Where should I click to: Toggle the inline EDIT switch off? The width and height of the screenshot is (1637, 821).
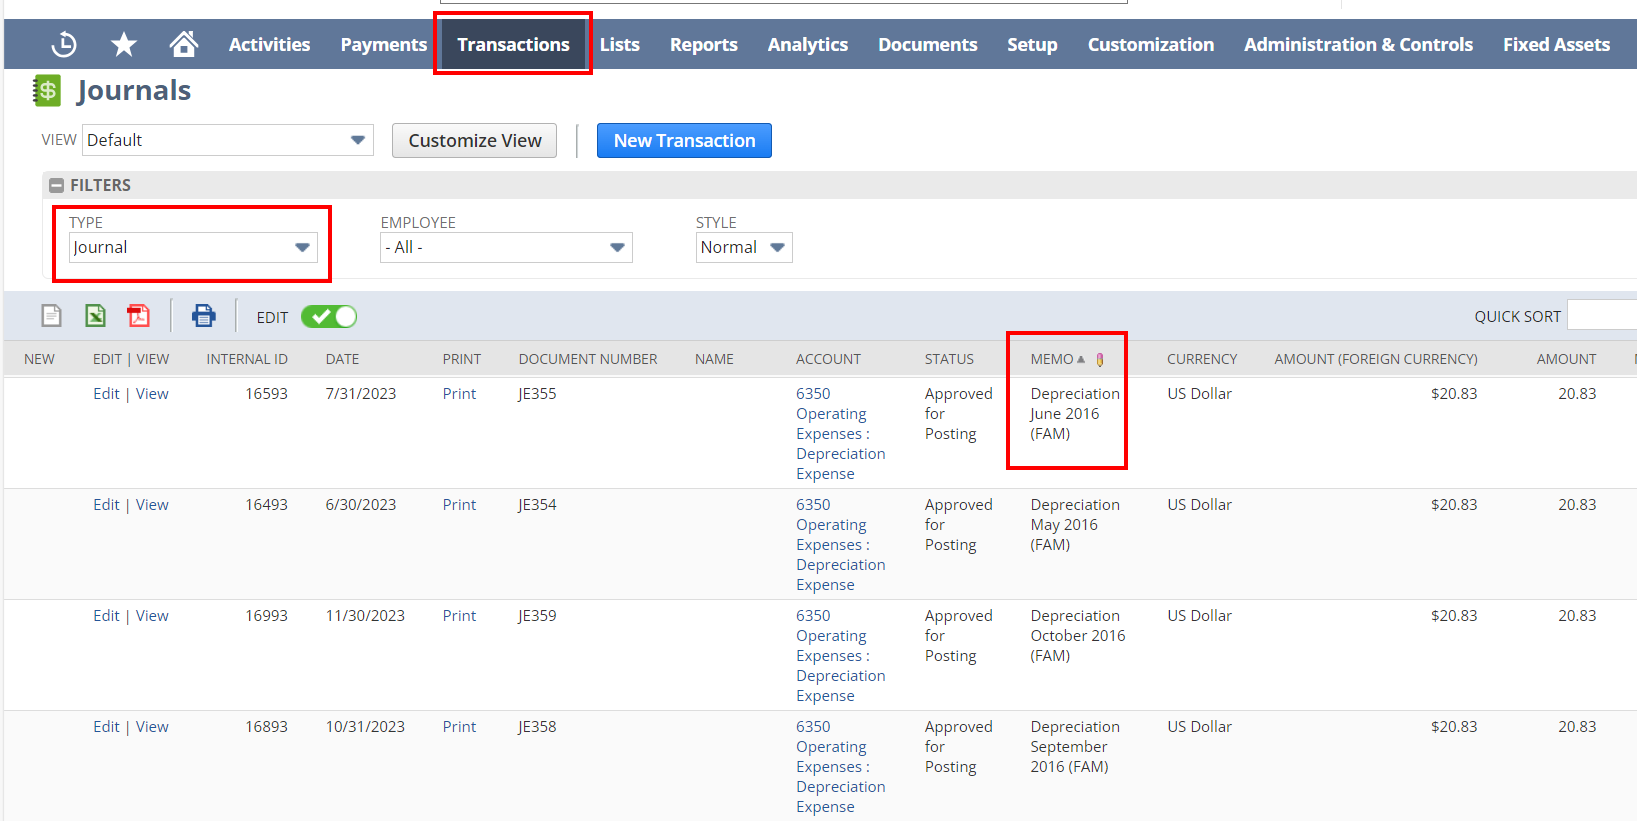(329, 317)
